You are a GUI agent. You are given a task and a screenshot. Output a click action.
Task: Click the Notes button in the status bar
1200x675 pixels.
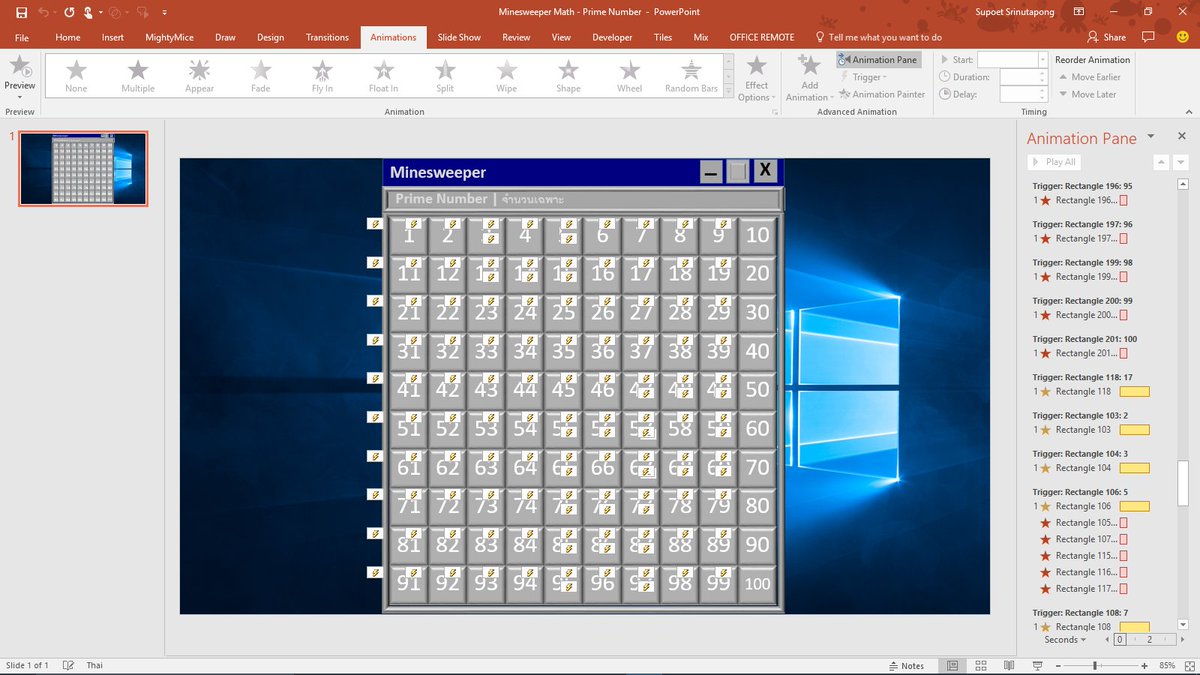906,665
